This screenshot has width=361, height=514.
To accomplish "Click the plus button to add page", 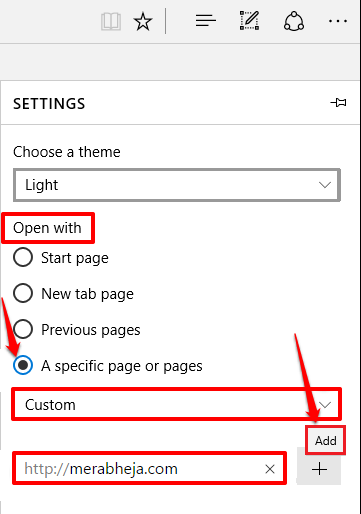I will point(319,469).
